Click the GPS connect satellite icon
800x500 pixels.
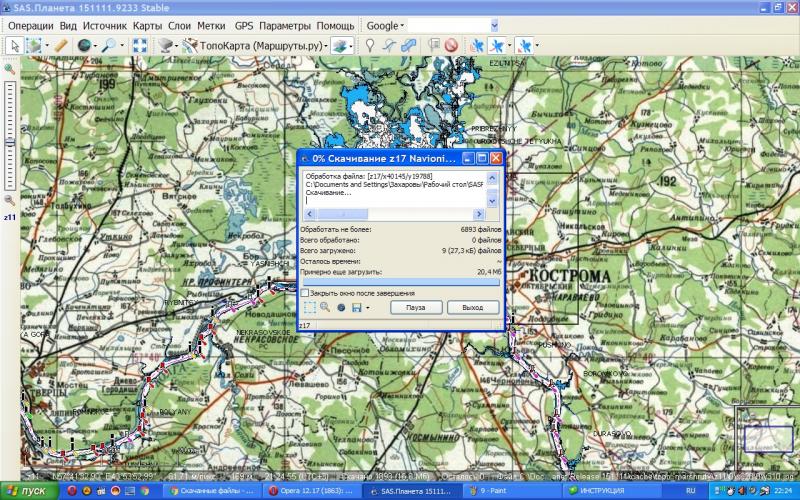coord(477,46)
